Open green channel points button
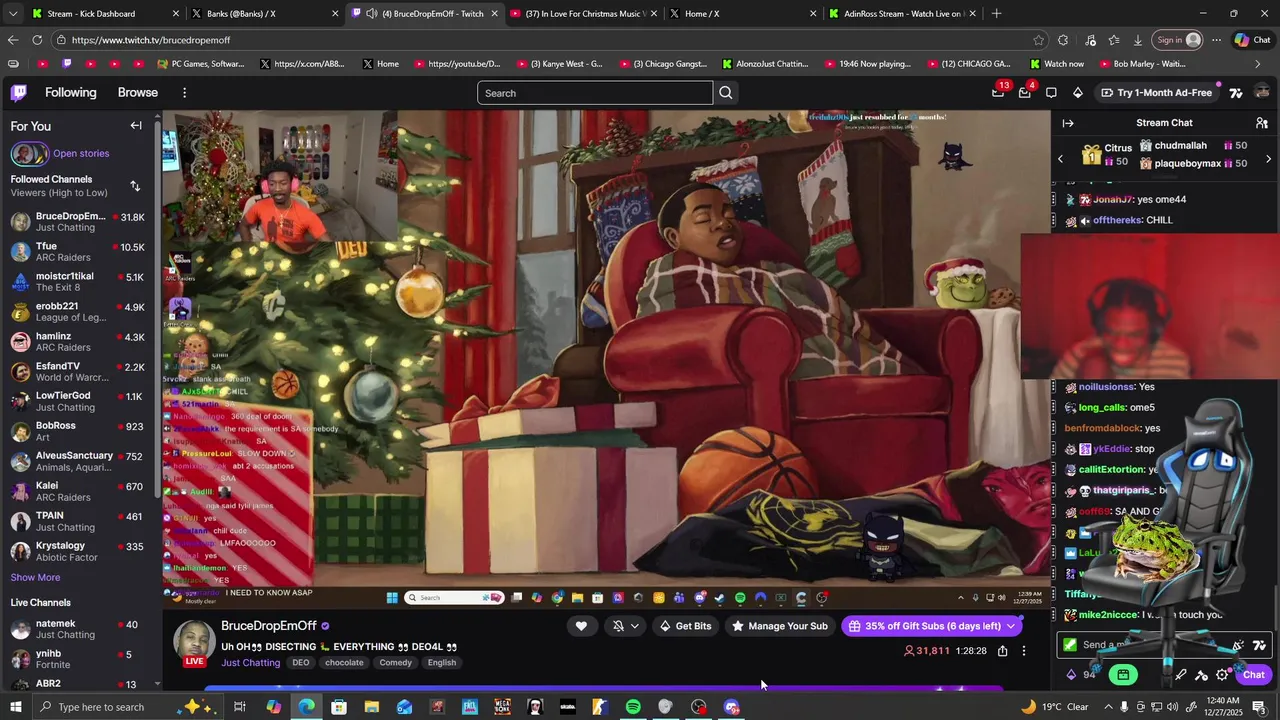1280x720 pixels. 1123,675
